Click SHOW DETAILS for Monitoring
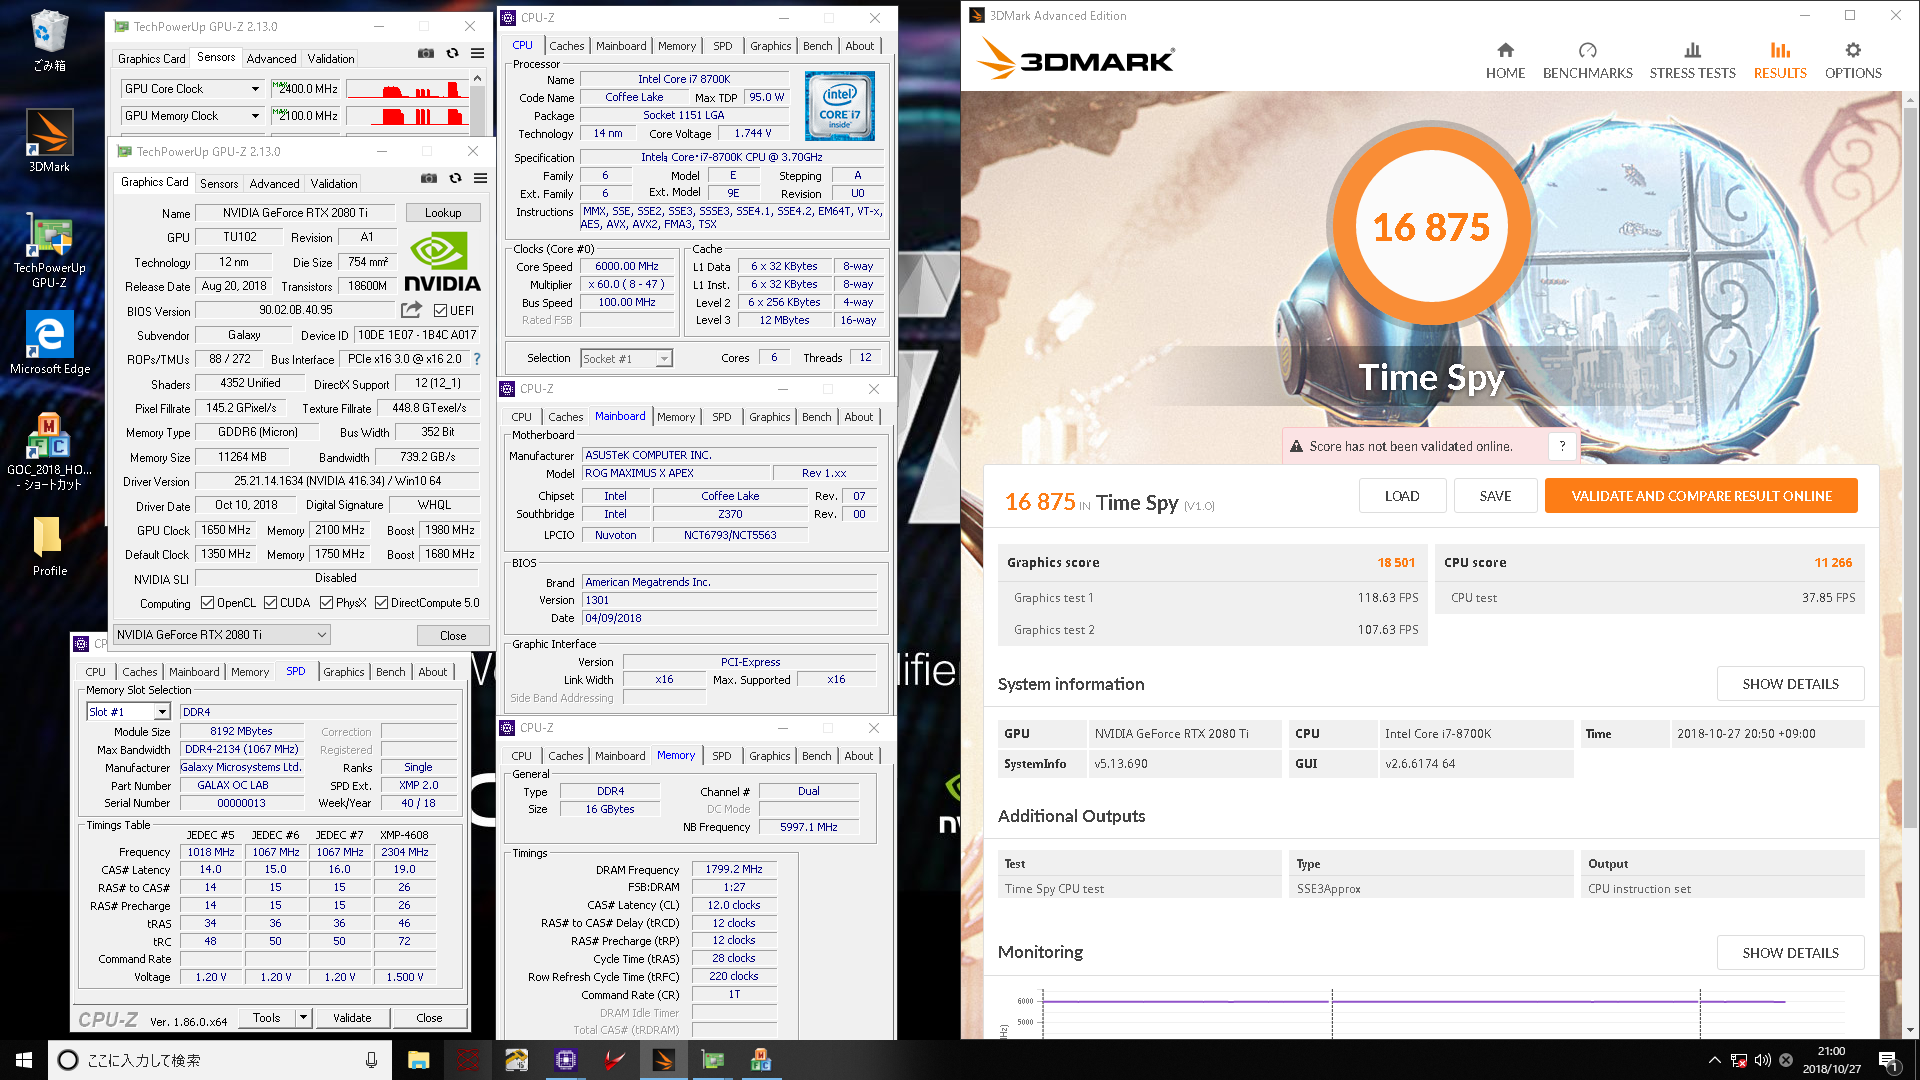The width and height of the screenshot is (1920, 1080). click(x=1790, y=953)
